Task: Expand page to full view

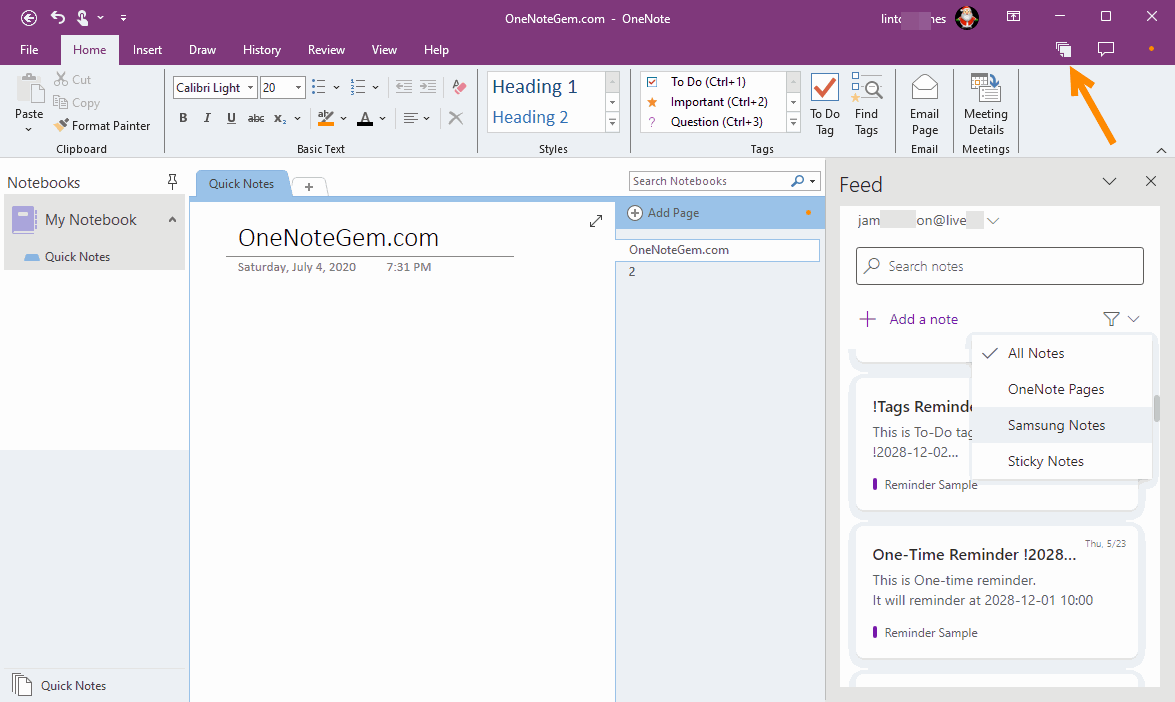Action: tap(596, 221)
